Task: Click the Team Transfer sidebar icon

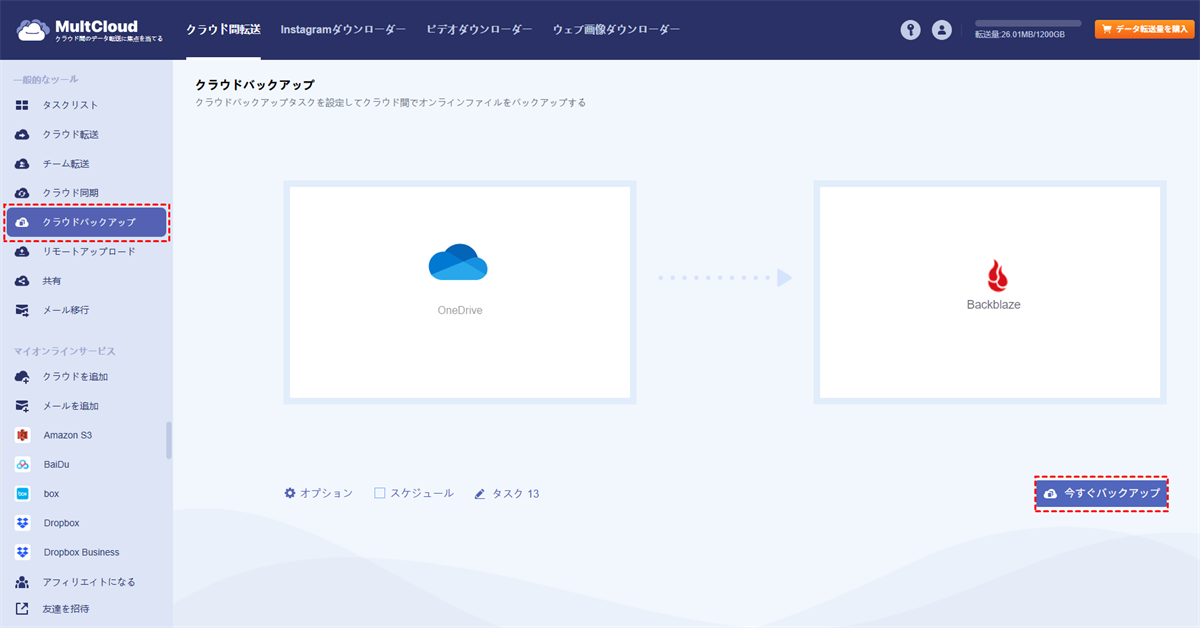Action: pos(22,163)
